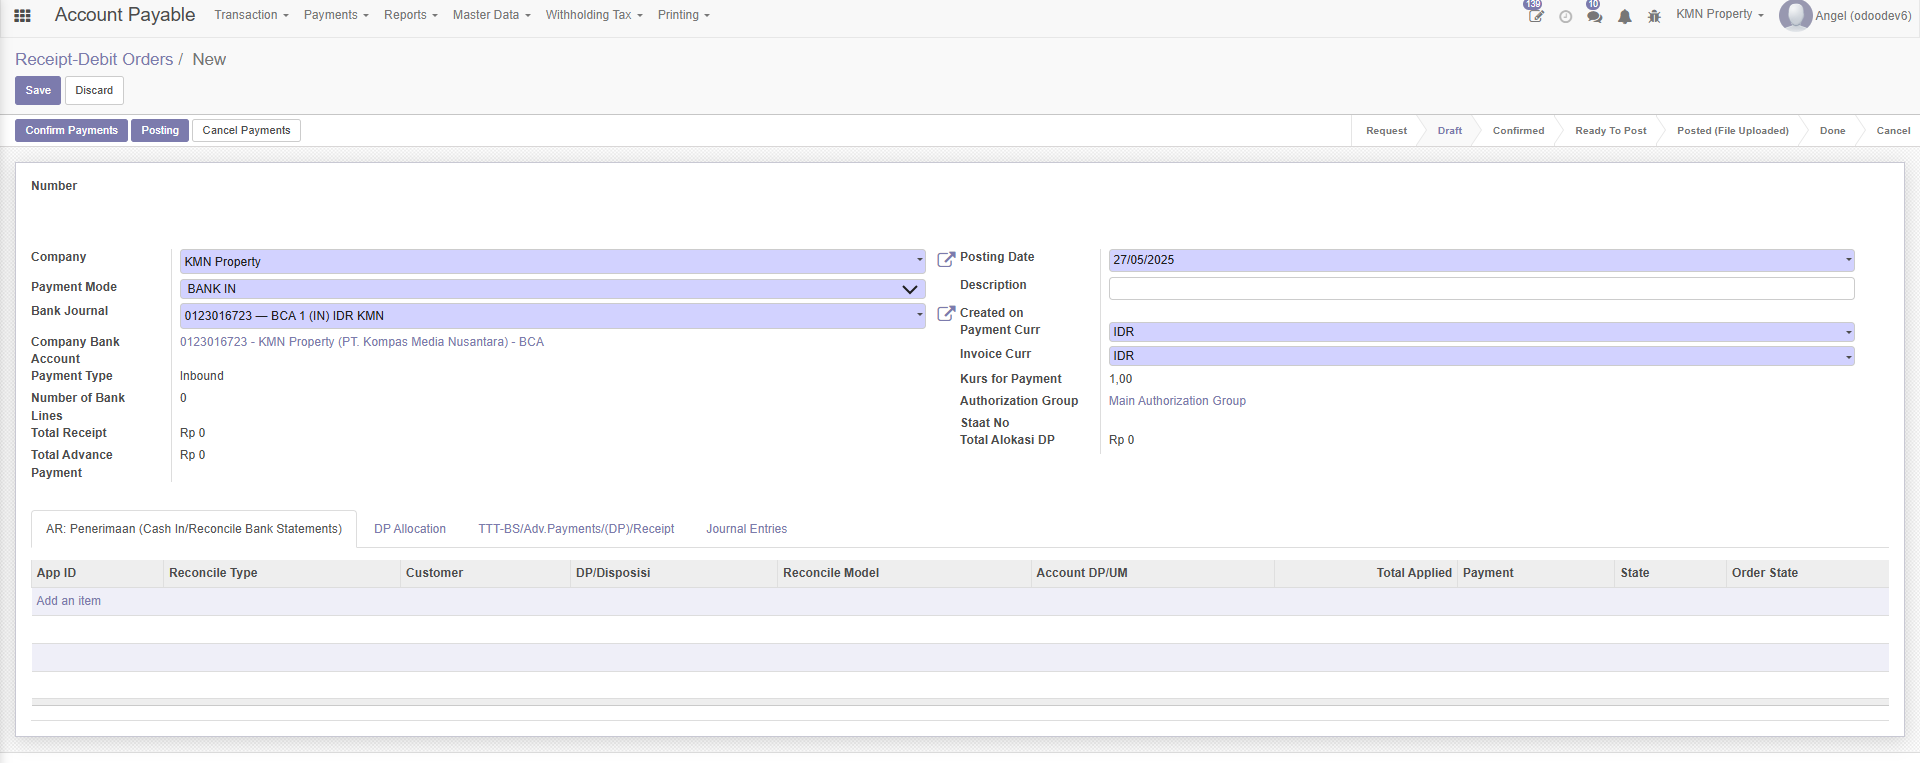Image resolution: width=1920 pixels, height=763 pixels.
Task: Click the Save button
Action: 38,90
